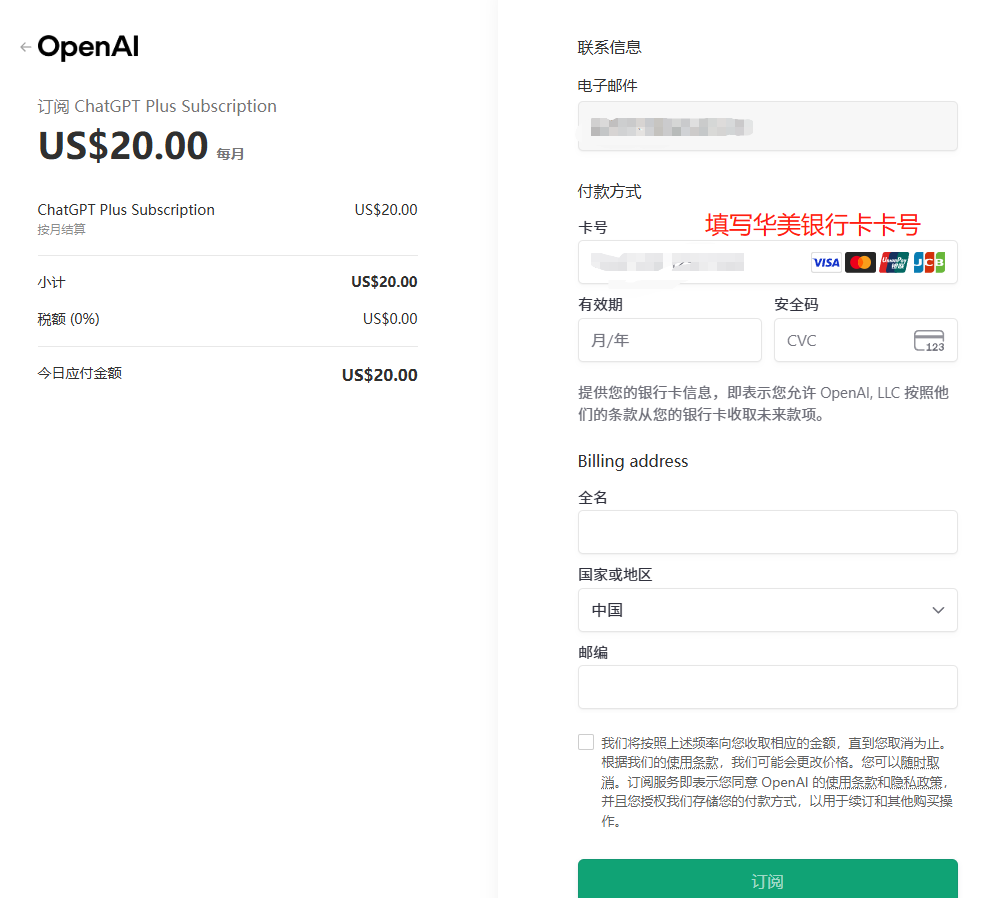Viewport: 1001px width, 898px height.
Task: Click the Visa card icon
Action: pos(826,262)
